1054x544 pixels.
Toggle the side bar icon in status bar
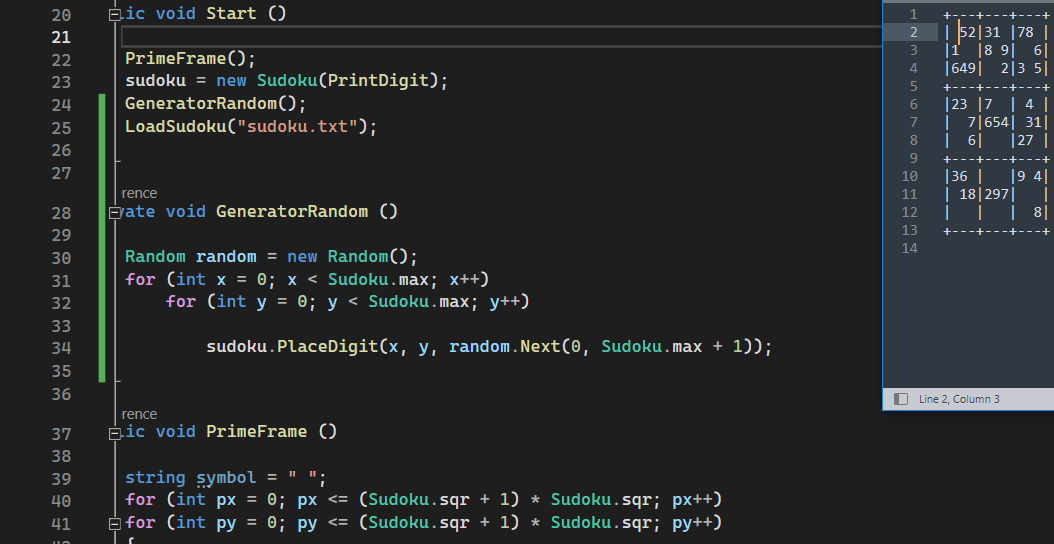pyautogui.click(x=901, y=399)
